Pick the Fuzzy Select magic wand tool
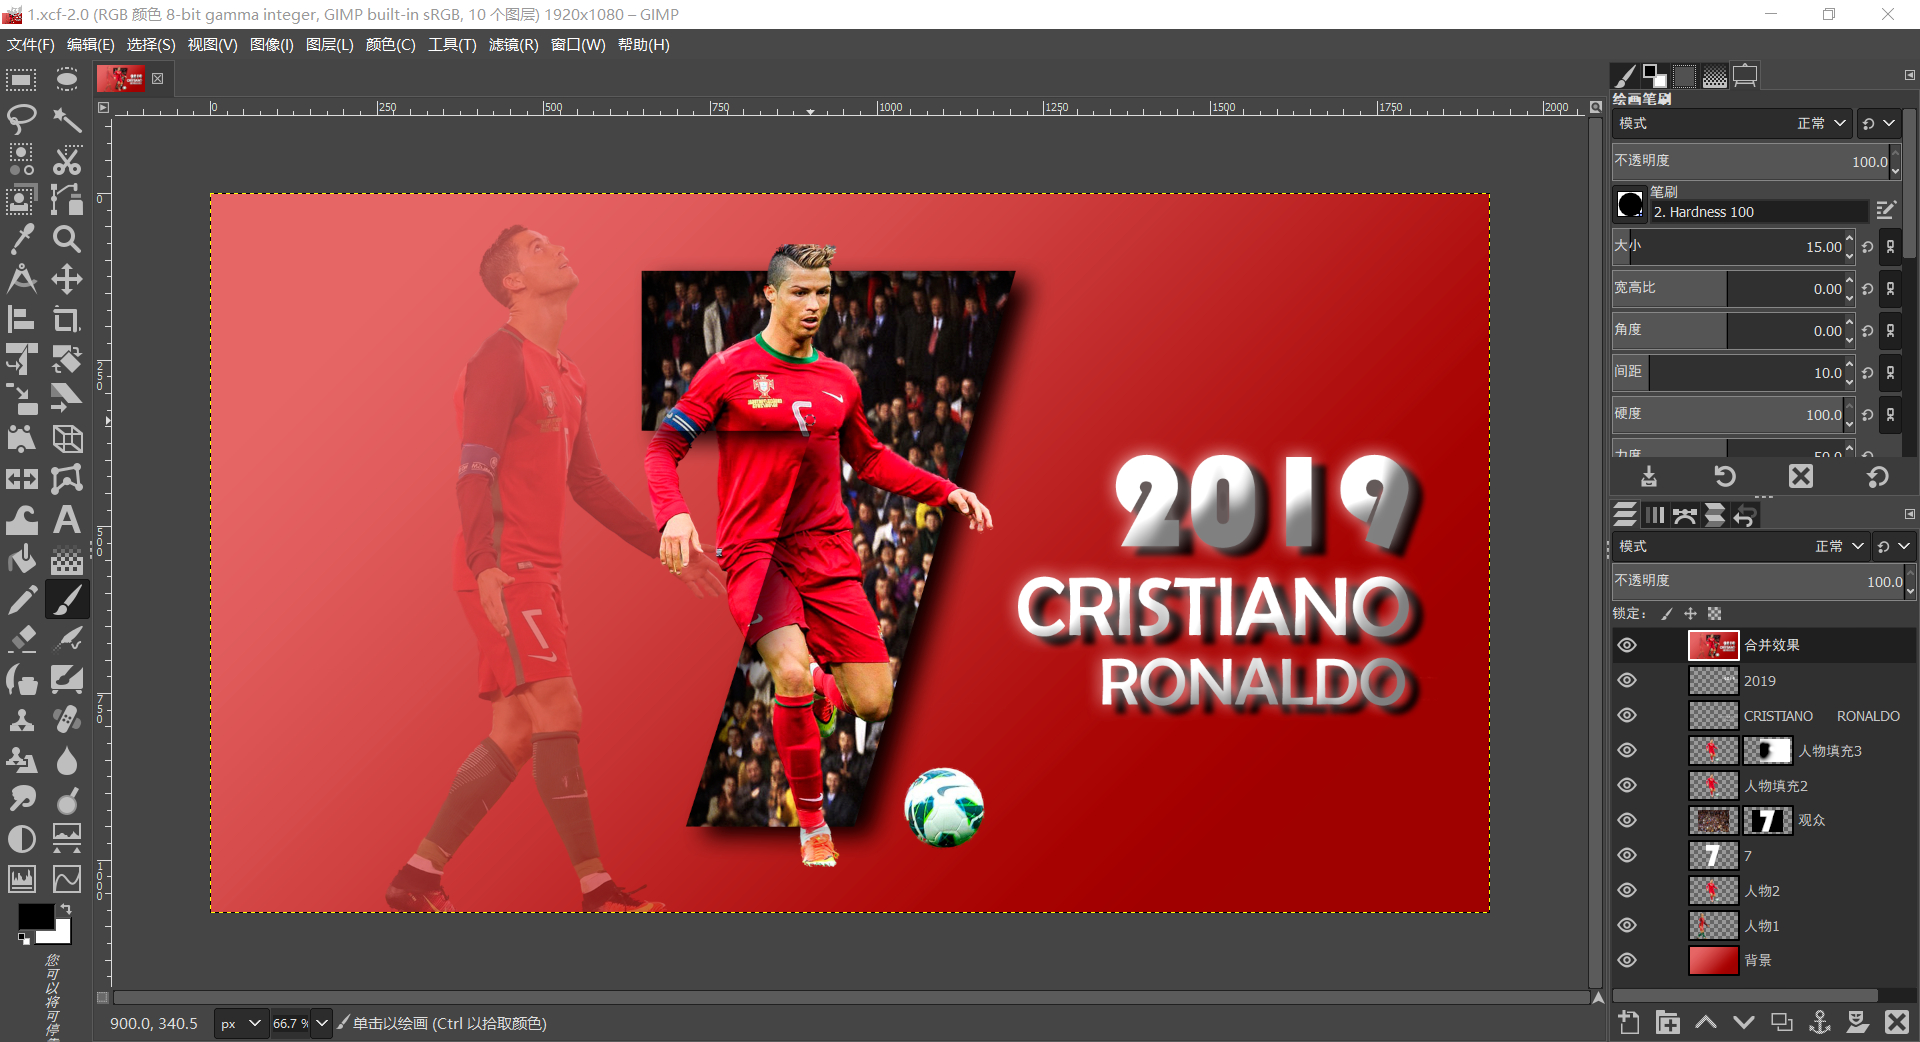Screen dimensions: 1920x1042 click(67, 120)
